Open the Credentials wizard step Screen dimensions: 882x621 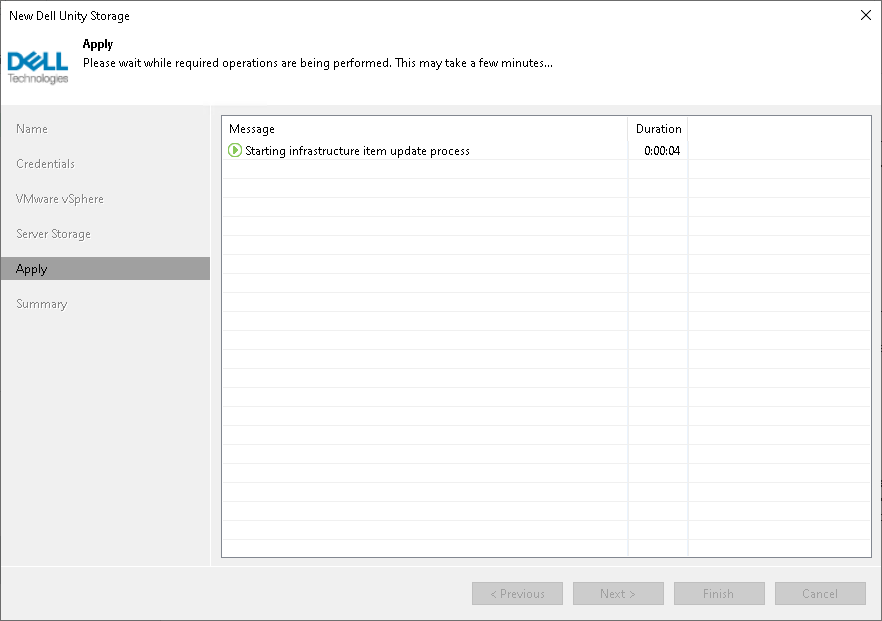click(x=45, y=164)
